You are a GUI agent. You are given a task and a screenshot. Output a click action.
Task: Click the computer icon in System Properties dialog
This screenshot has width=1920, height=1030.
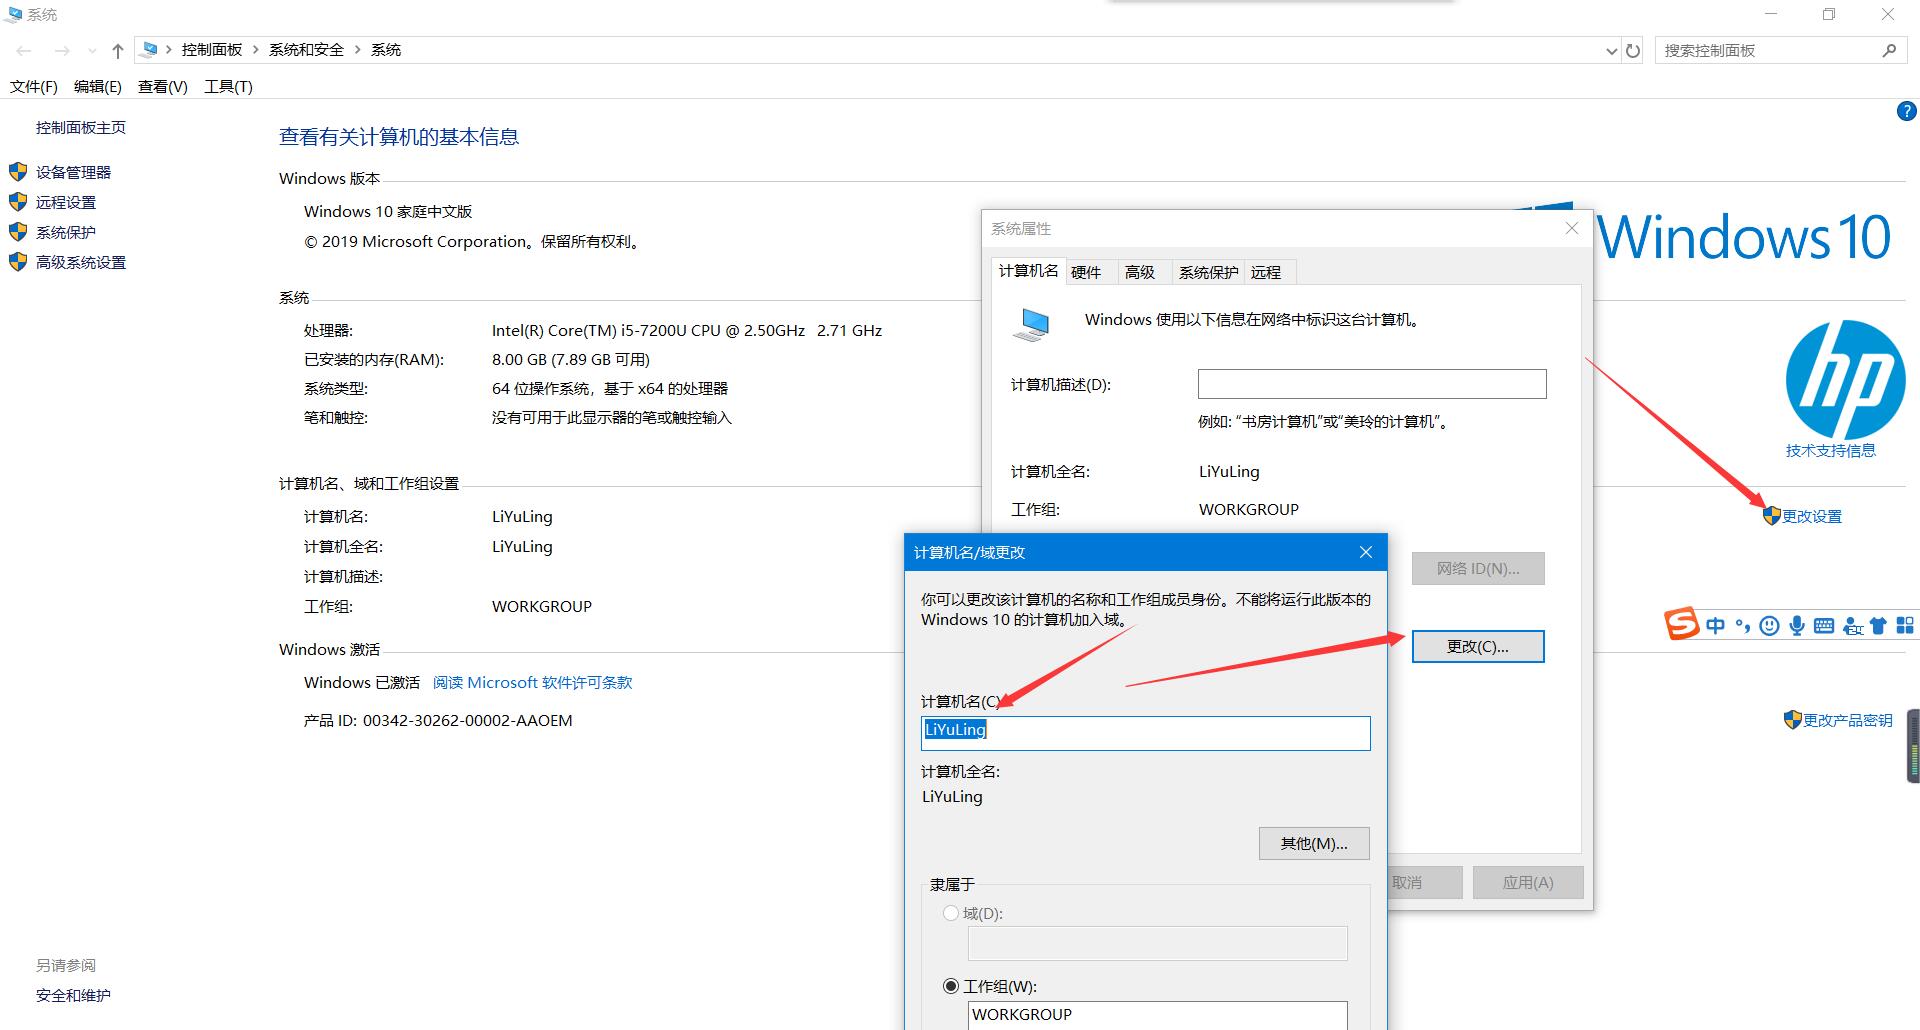[1031, 324]
